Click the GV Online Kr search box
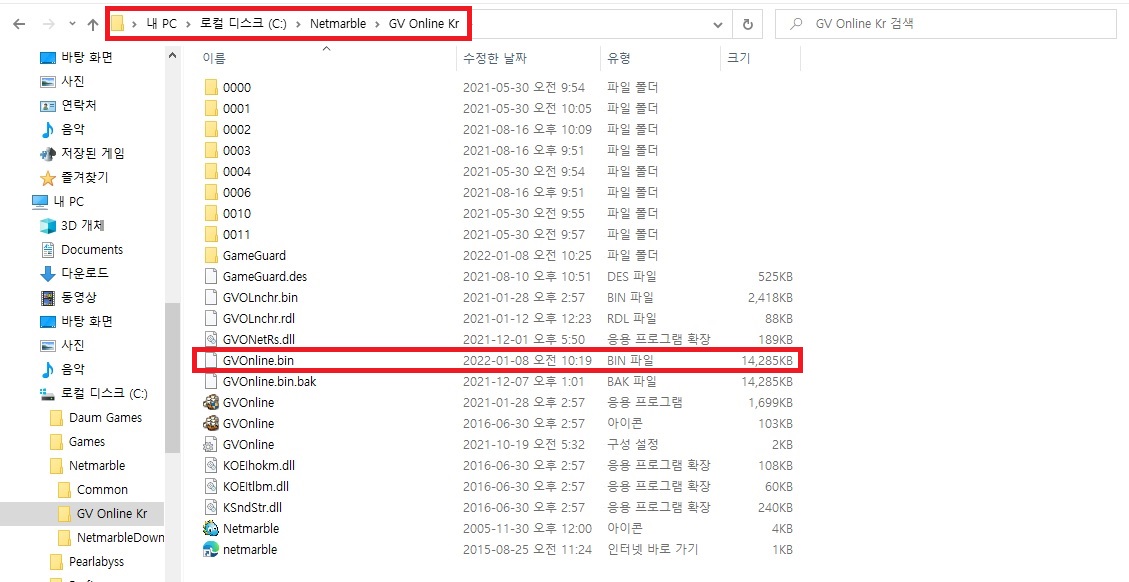The height and width of the screenshot is (582, 1129). click(x=947, y=24)
